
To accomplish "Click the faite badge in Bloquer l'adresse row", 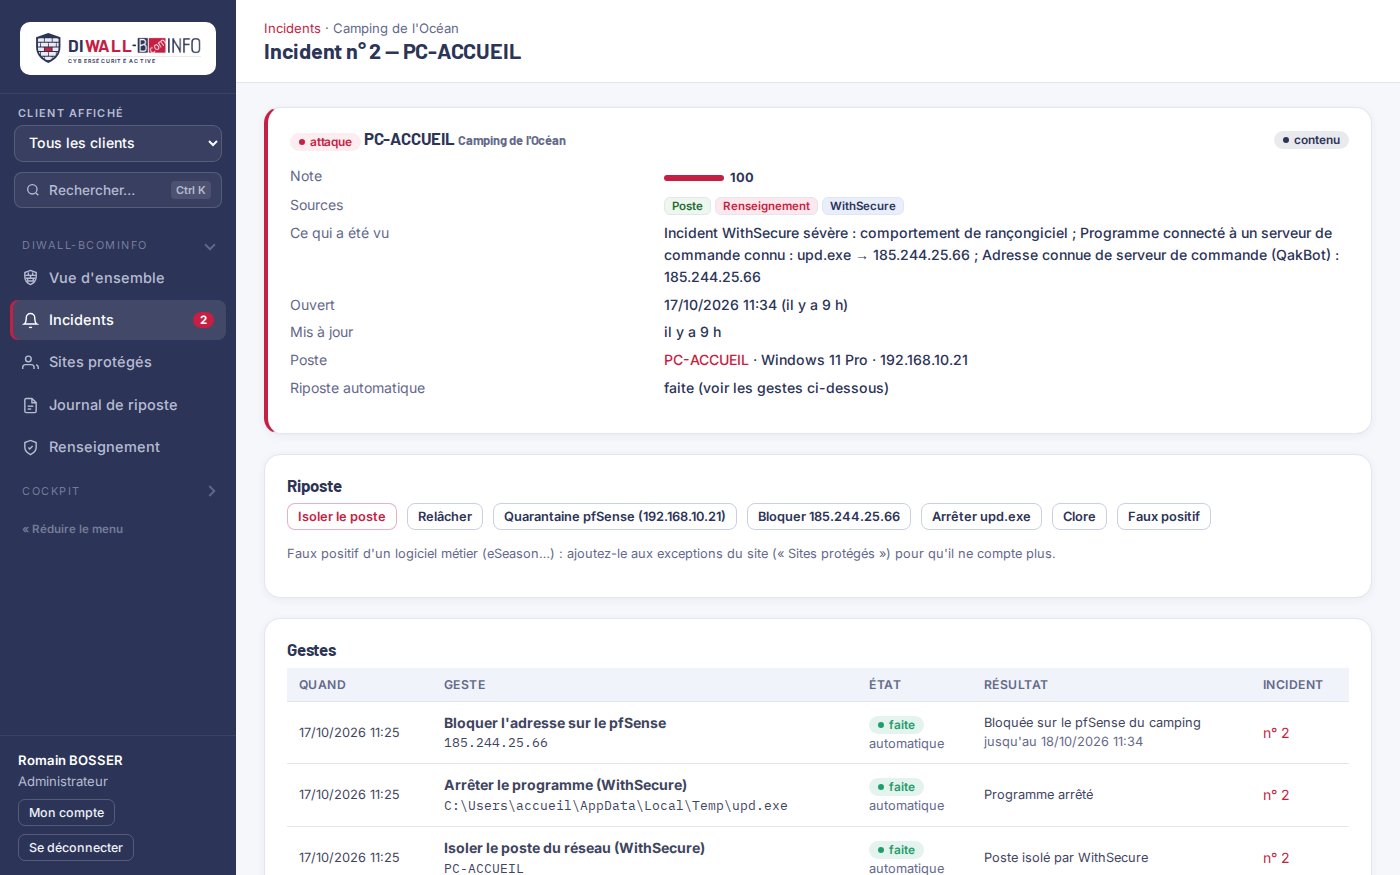I will [x=896, y=725].
